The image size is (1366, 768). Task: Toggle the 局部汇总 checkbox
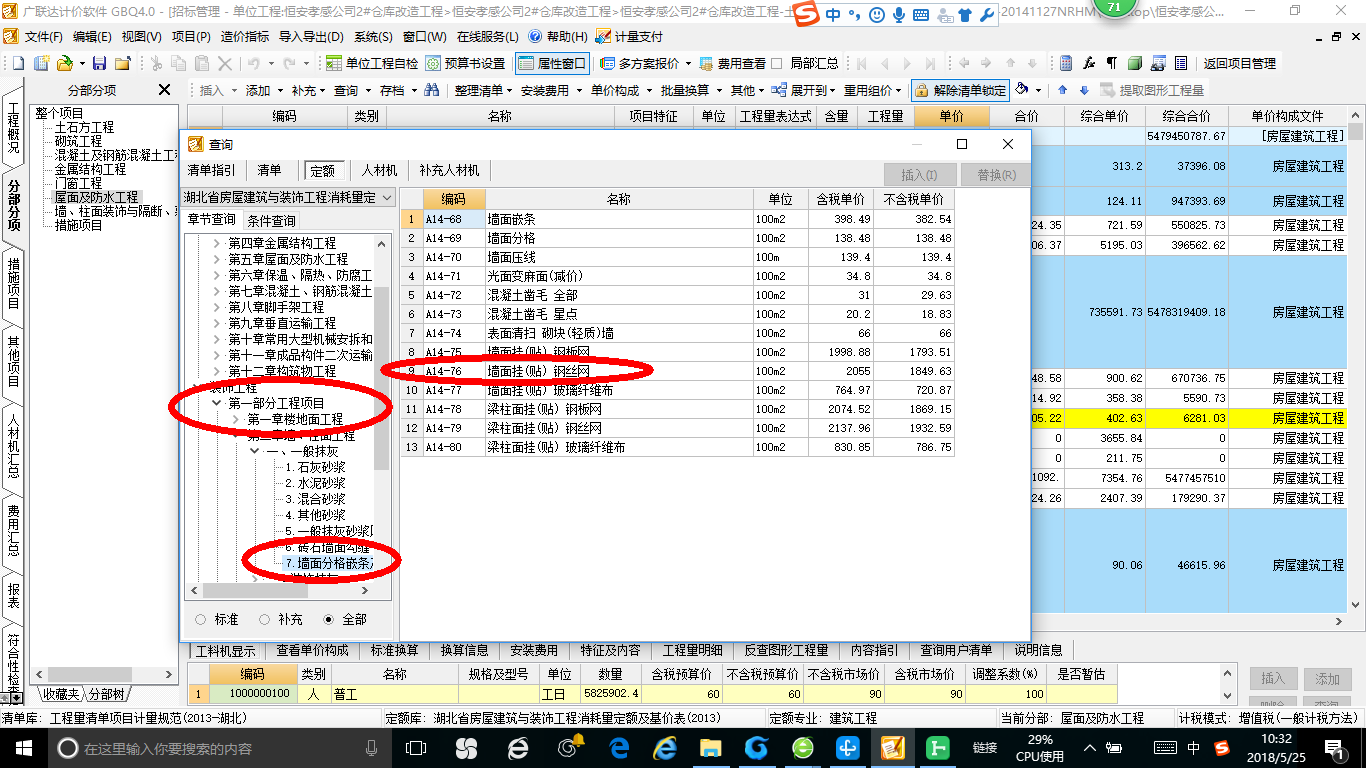pos(777,63)
